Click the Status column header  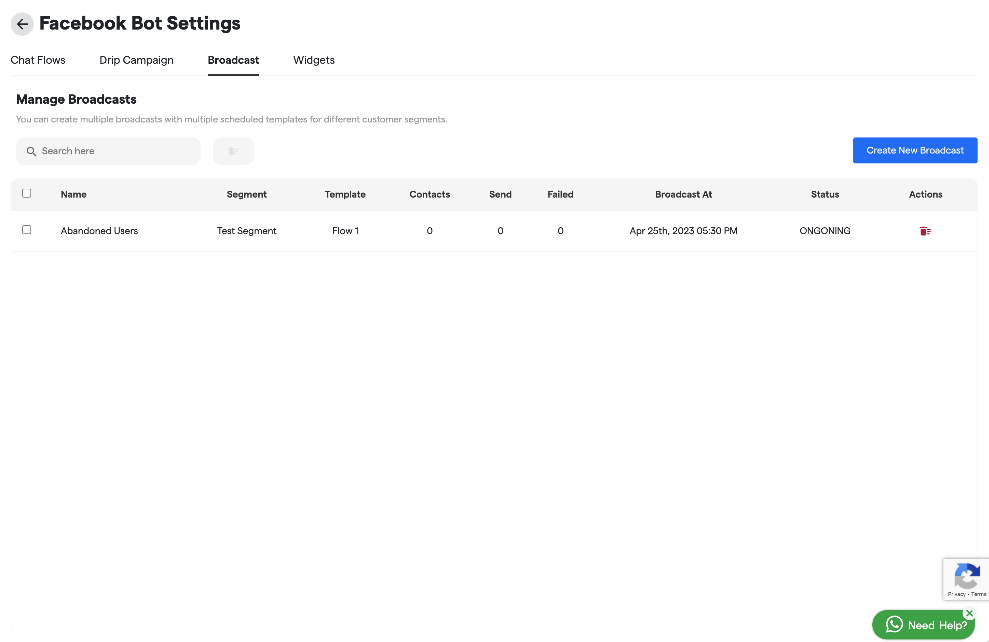point(824,195)
